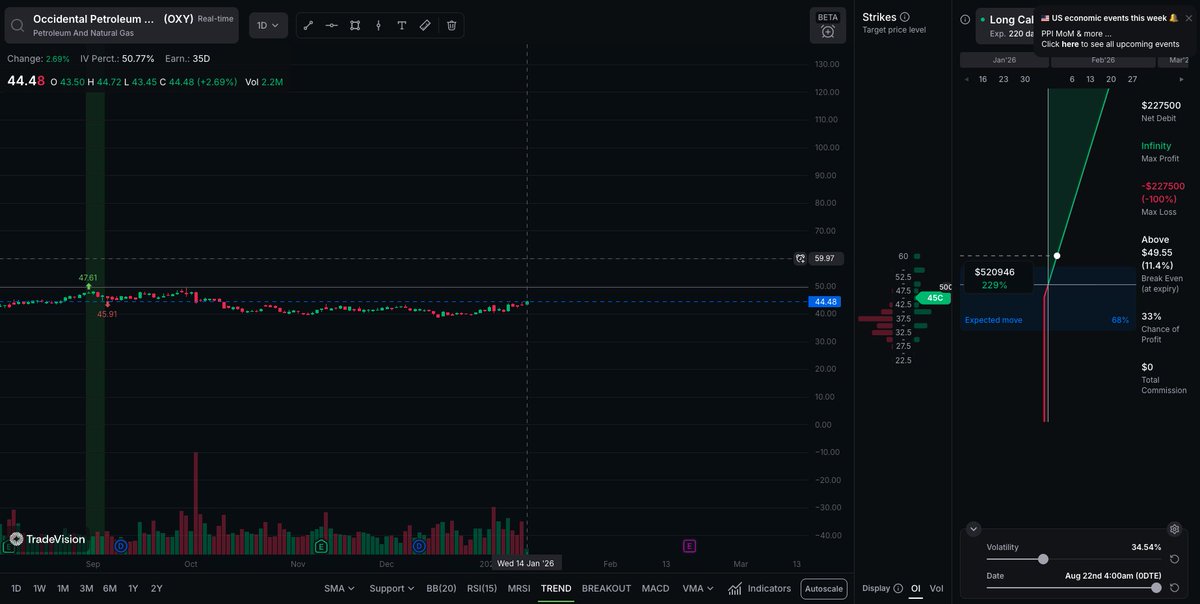Toggle the MACD indicator
Viewport: 1200px width, 604px height.
(x=655, y=588)
